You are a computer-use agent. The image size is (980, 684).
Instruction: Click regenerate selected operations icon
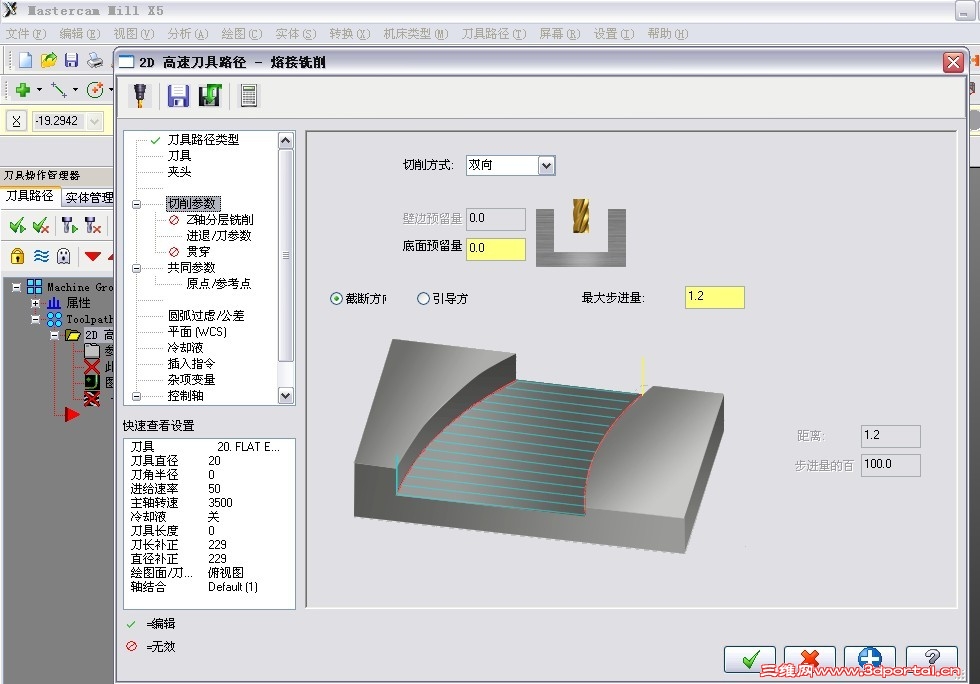pyautogui.click(x=69, y=225)
